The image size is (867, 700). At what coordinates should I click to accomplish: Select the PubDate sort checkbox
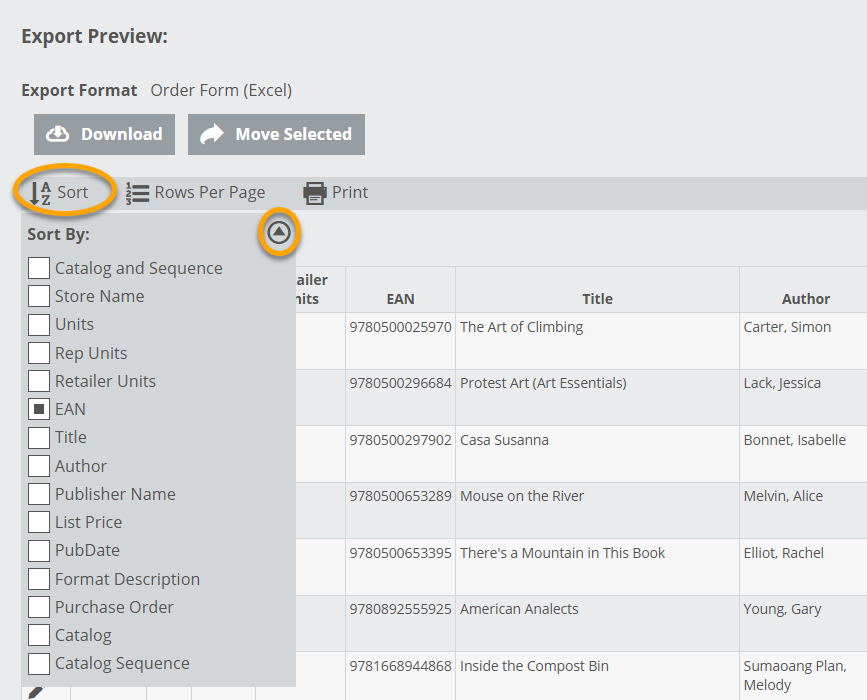[x=39, y=550]
